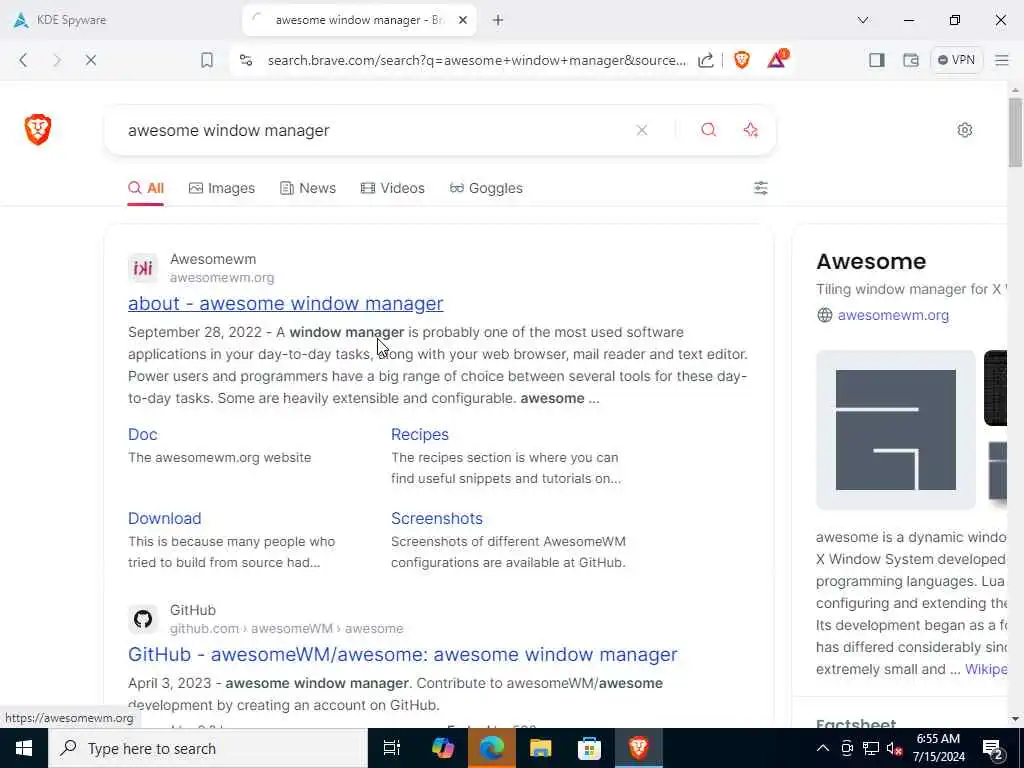Viewport: 1024px width, 768px height.
Task: Open the Goggles tab
Action: pos(487,188)
